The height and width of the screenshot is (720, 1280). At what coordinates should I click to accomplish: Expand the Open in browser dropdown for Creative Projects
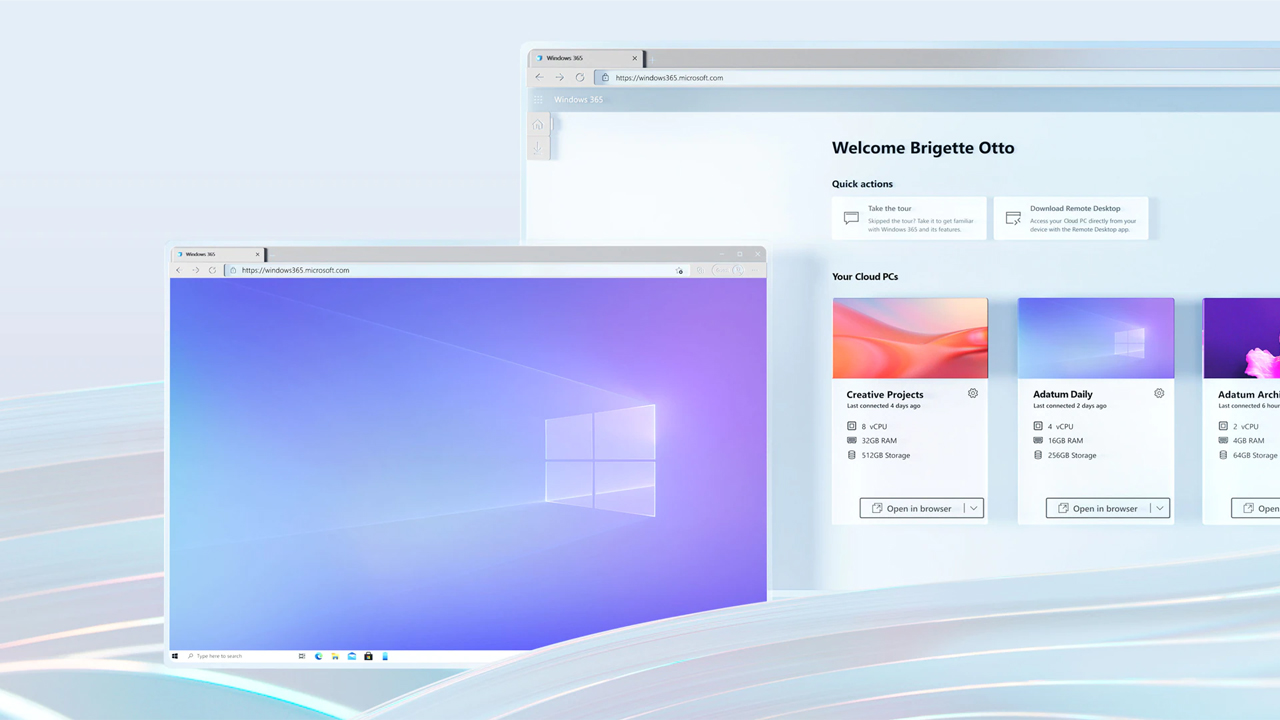pyautogui.click(x=973, y=508)
